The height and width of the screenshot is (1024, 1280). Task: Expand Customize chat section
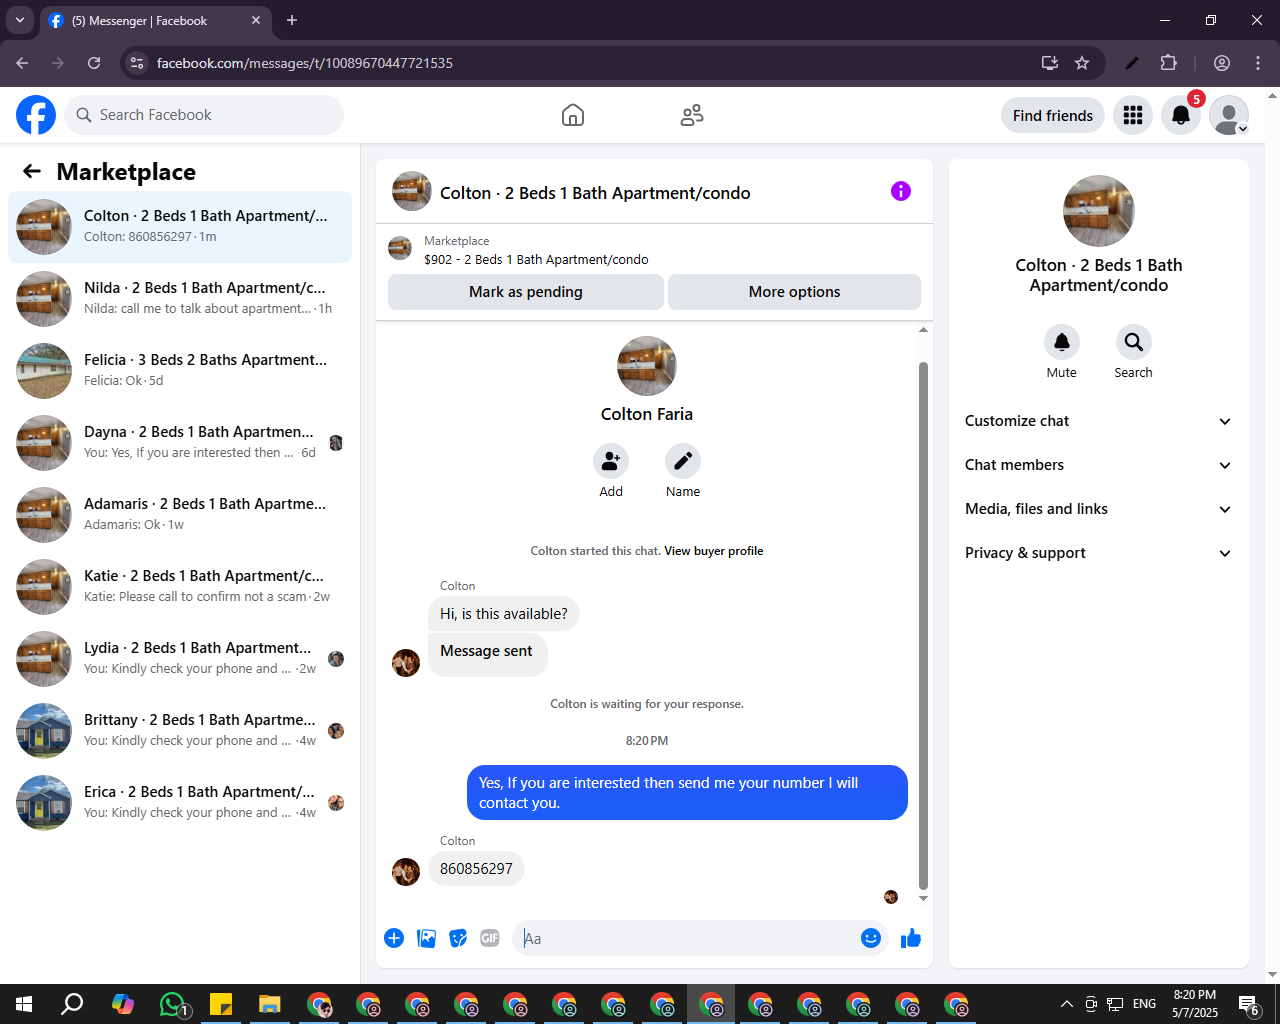1098,421
